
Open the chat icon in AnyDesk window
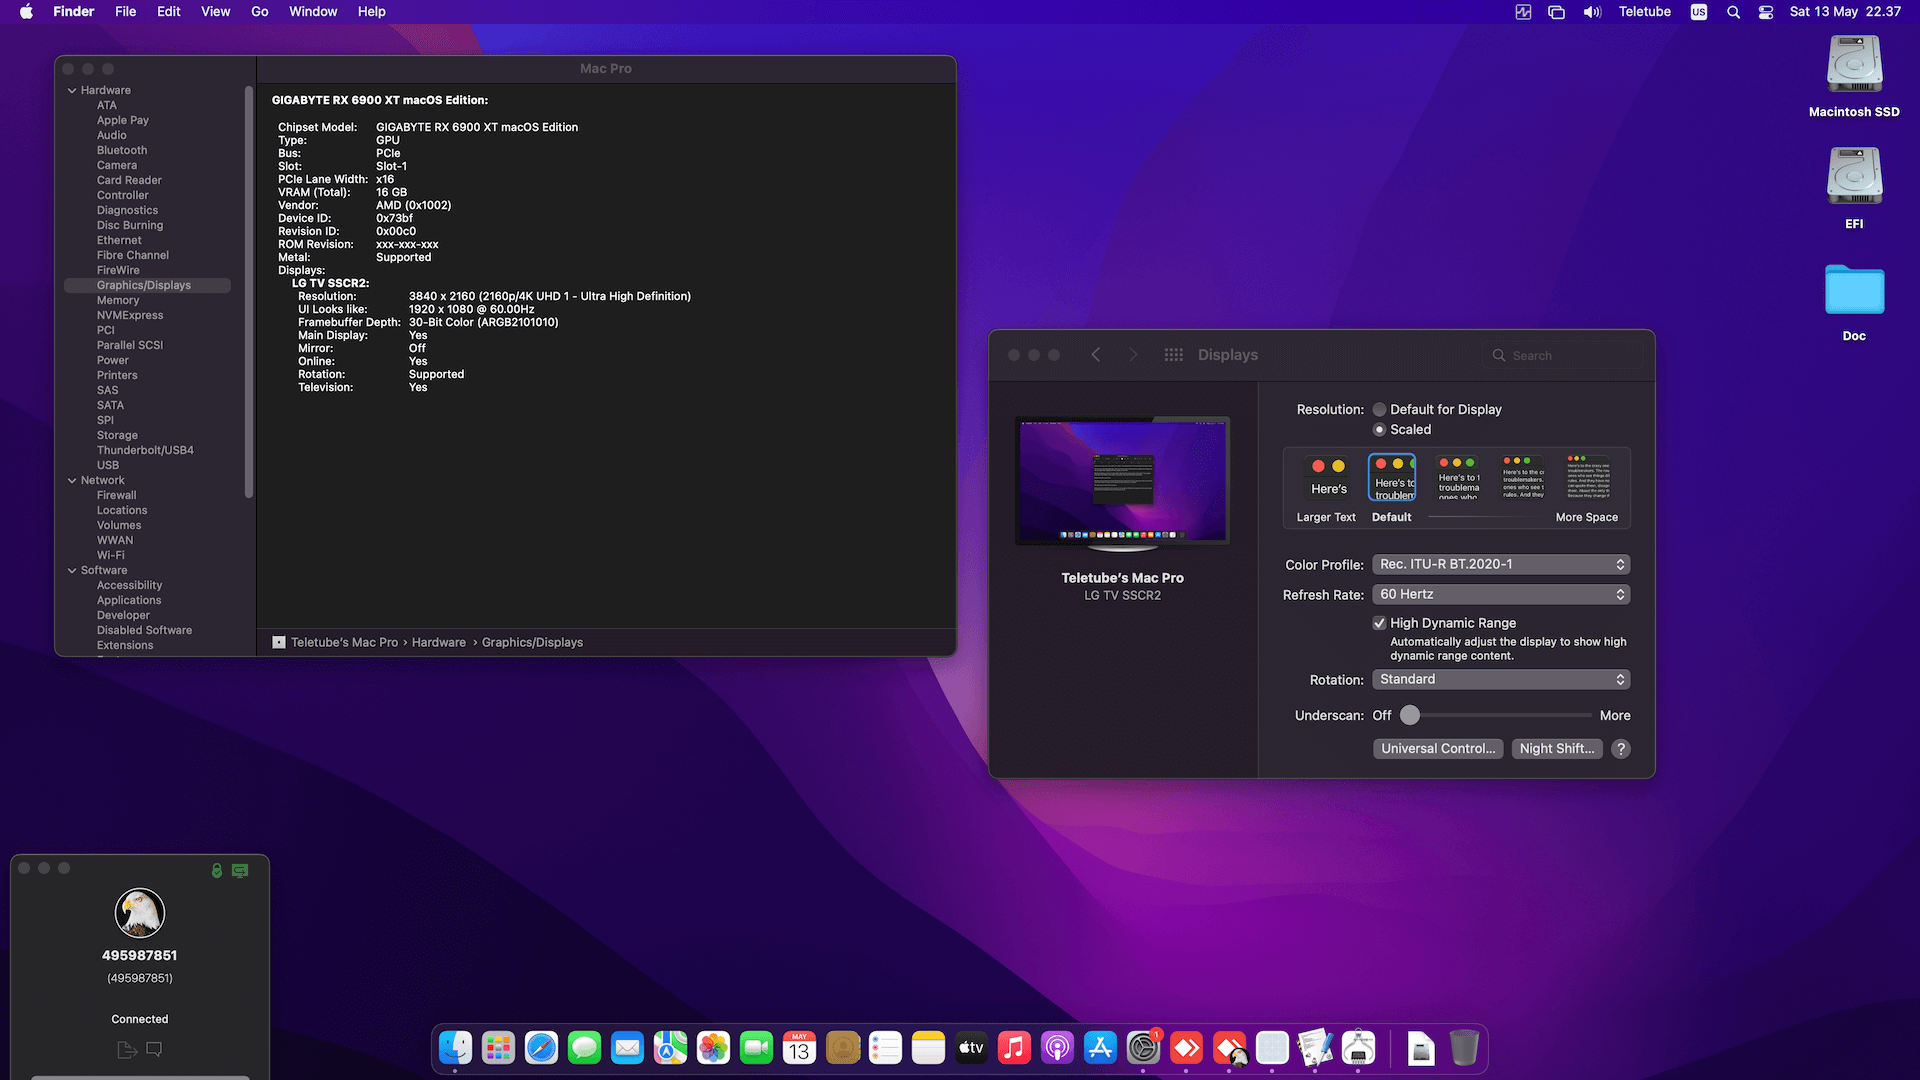click(x=154, y=1049)
